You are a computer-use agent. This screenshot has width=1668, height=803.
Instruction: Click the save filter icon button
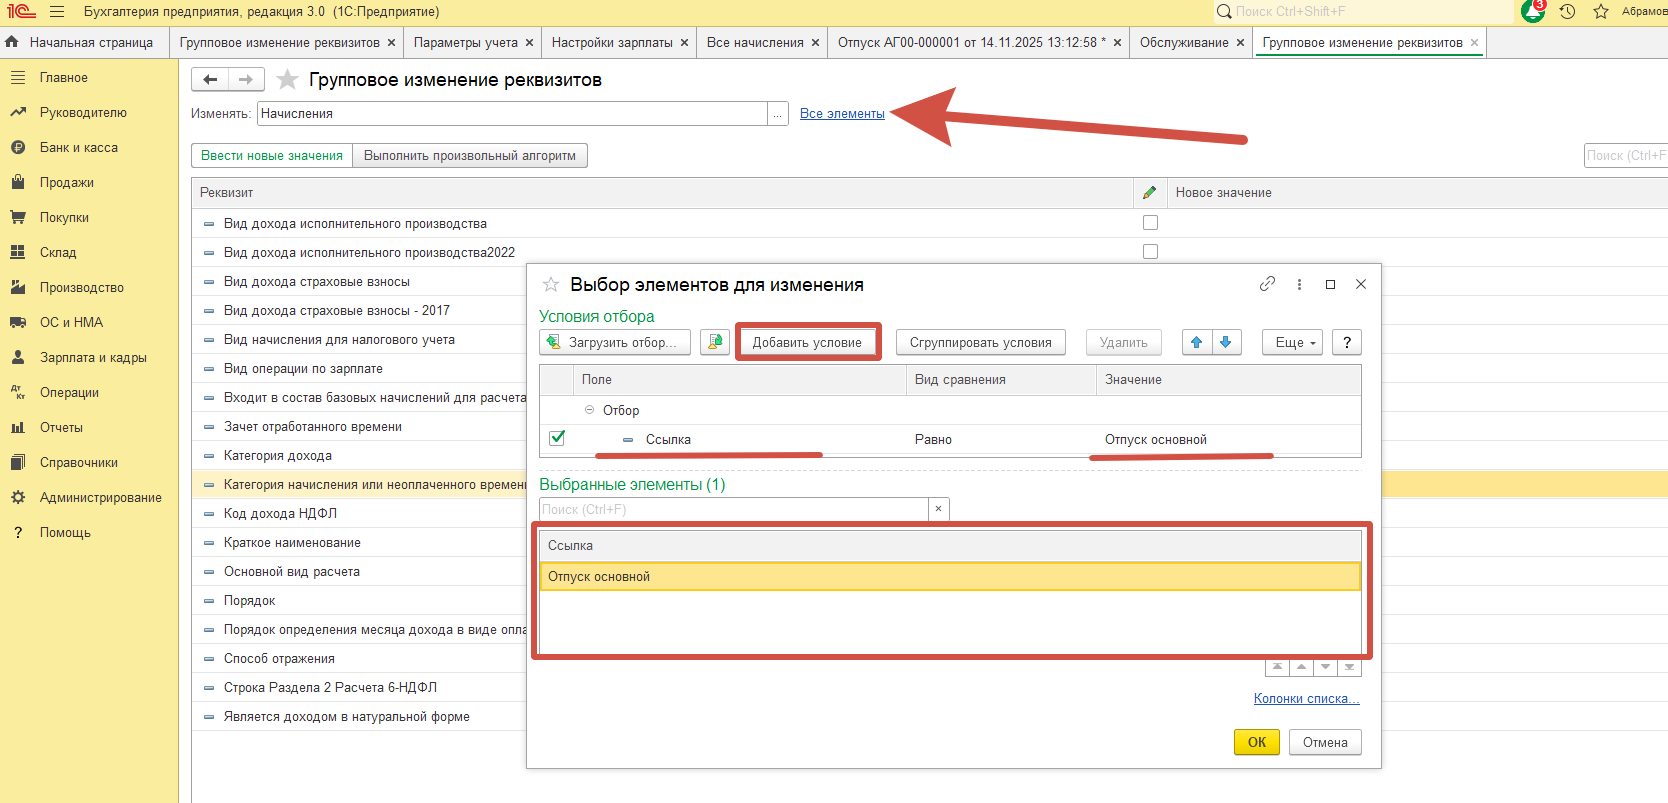point(714,342)
